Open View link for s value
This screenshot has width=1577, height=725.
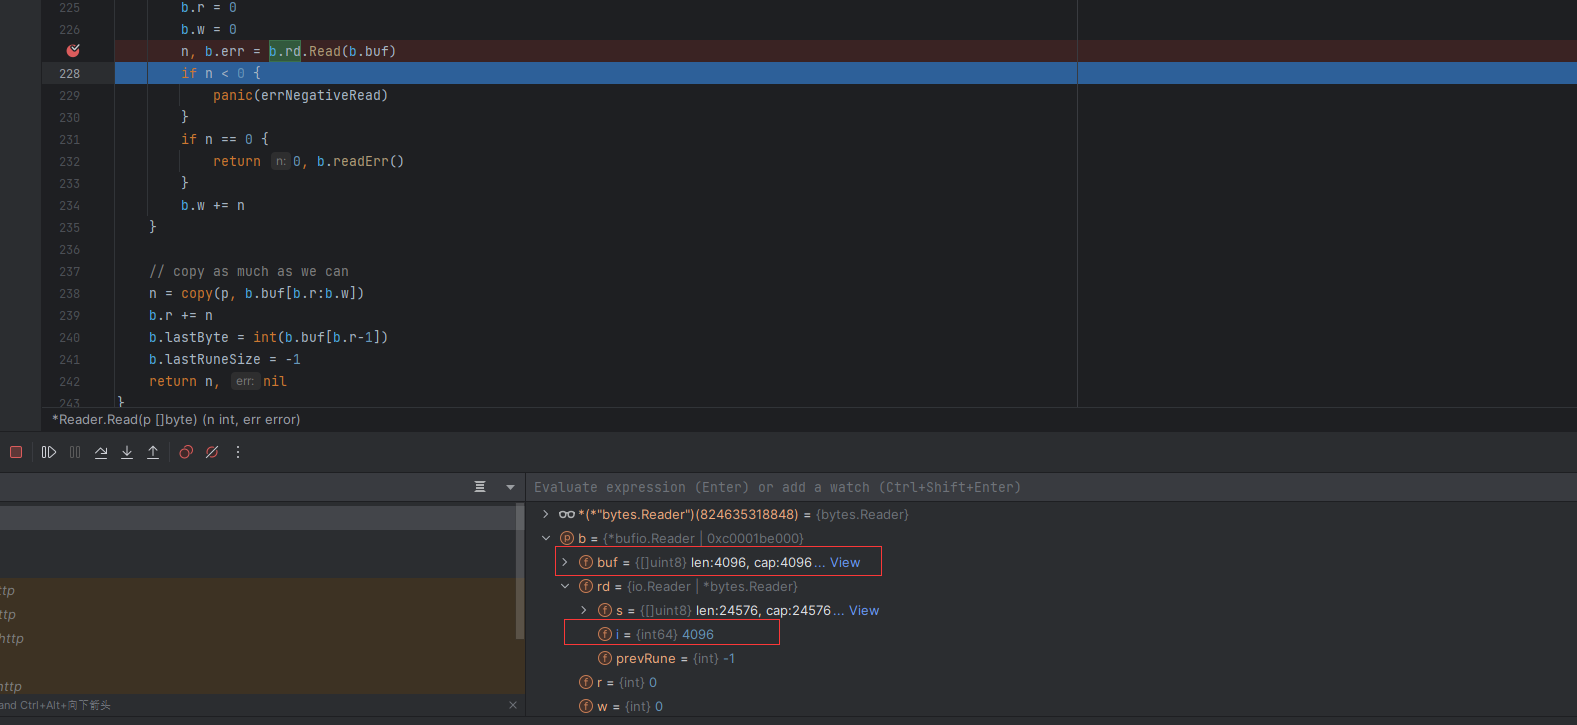click(864, 610)
